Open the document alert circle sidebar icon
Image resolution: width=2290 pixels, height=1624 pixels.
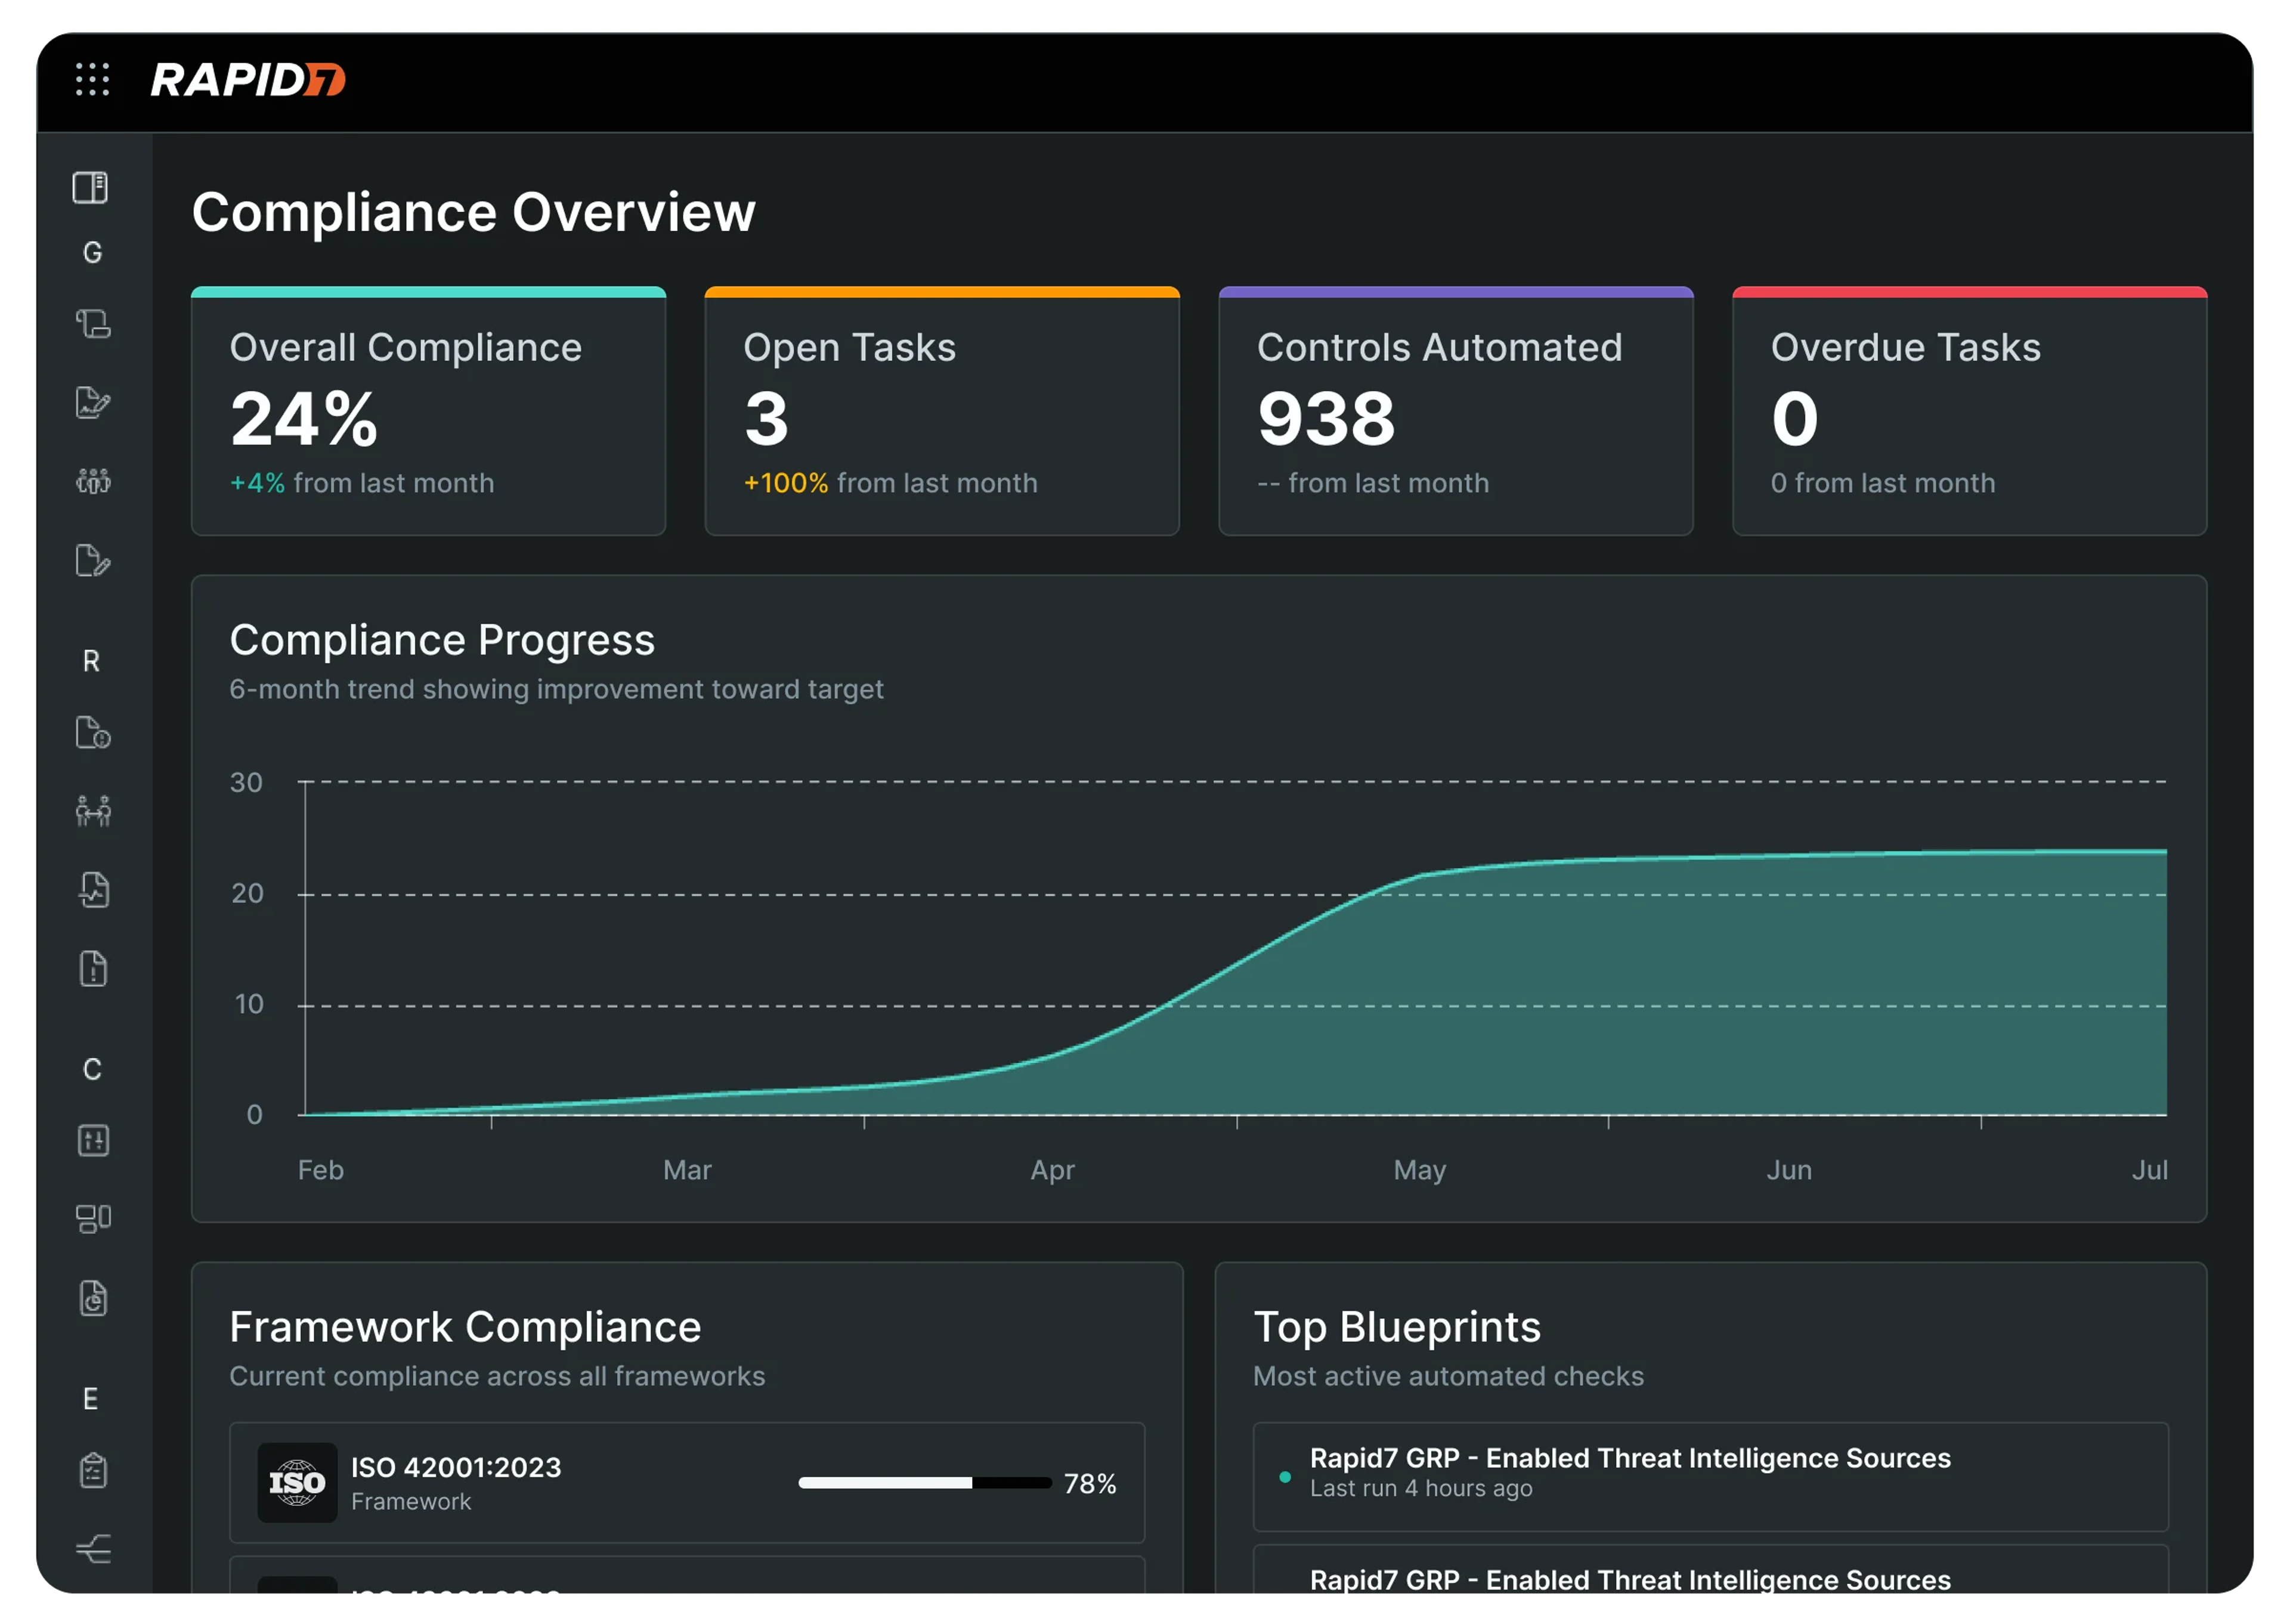[x=92, y=732]
